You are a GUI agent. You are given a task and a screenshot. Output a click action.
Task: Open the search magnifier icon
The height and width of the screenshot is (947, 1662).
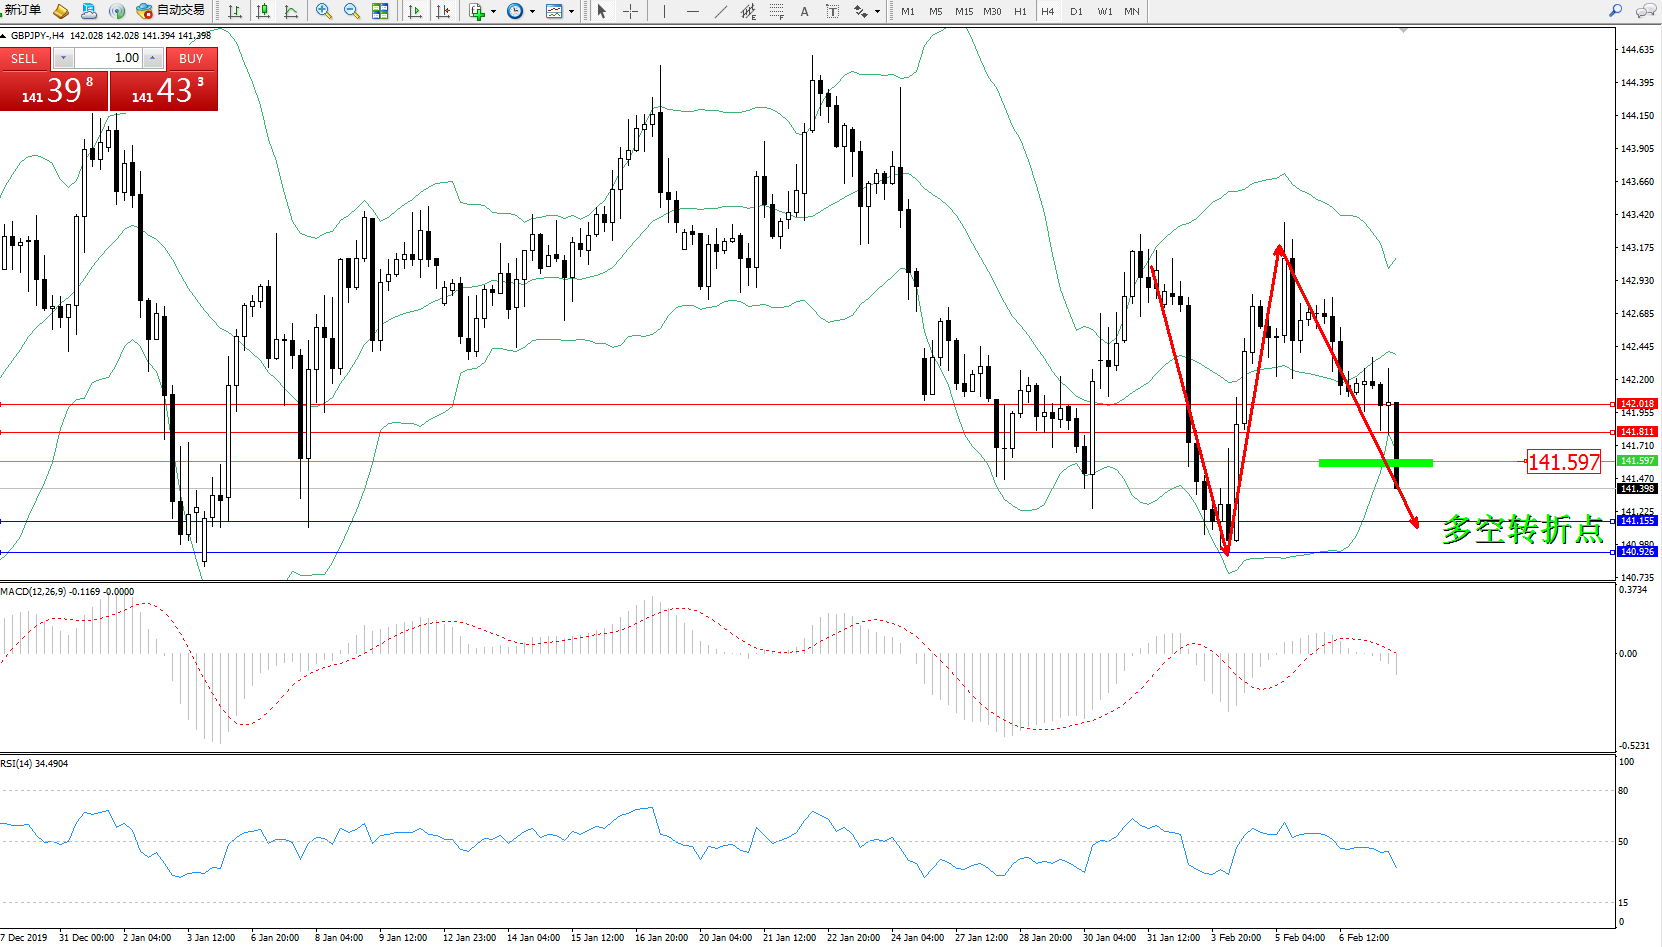[x=1615, y=11]
